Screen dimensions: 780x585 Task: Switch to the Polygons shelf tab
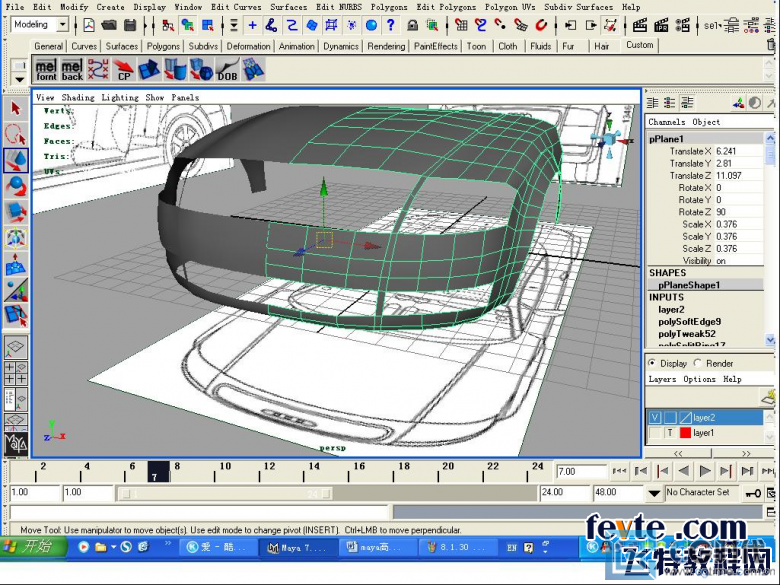(x=163, y=46)
